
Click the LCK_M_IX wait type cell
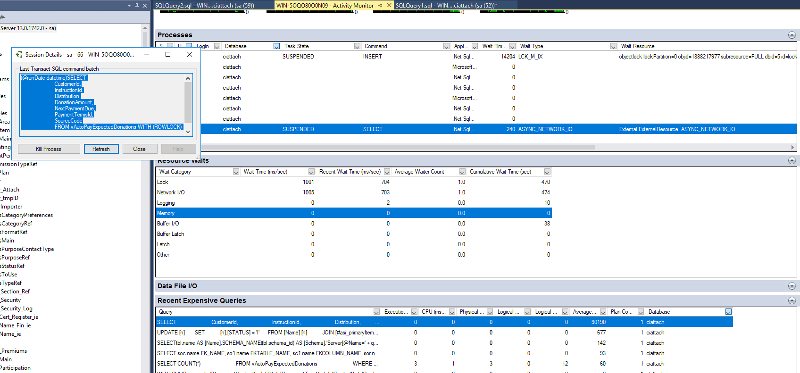531,57
